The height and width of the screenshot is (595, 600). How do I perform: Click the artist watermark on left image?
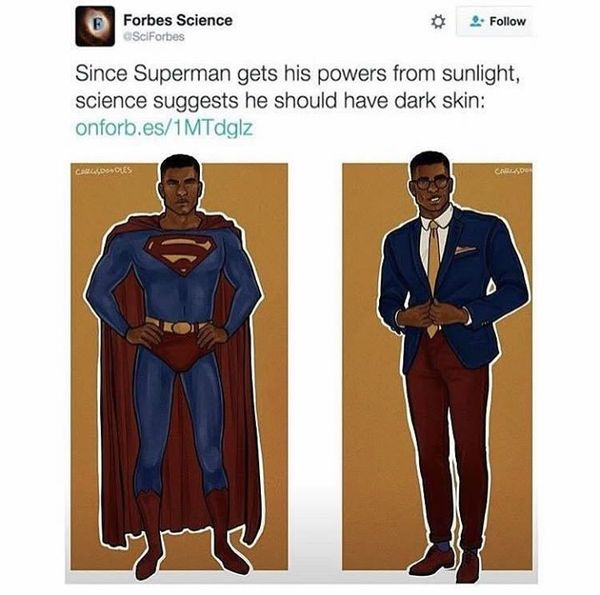[x=104, y=170]
